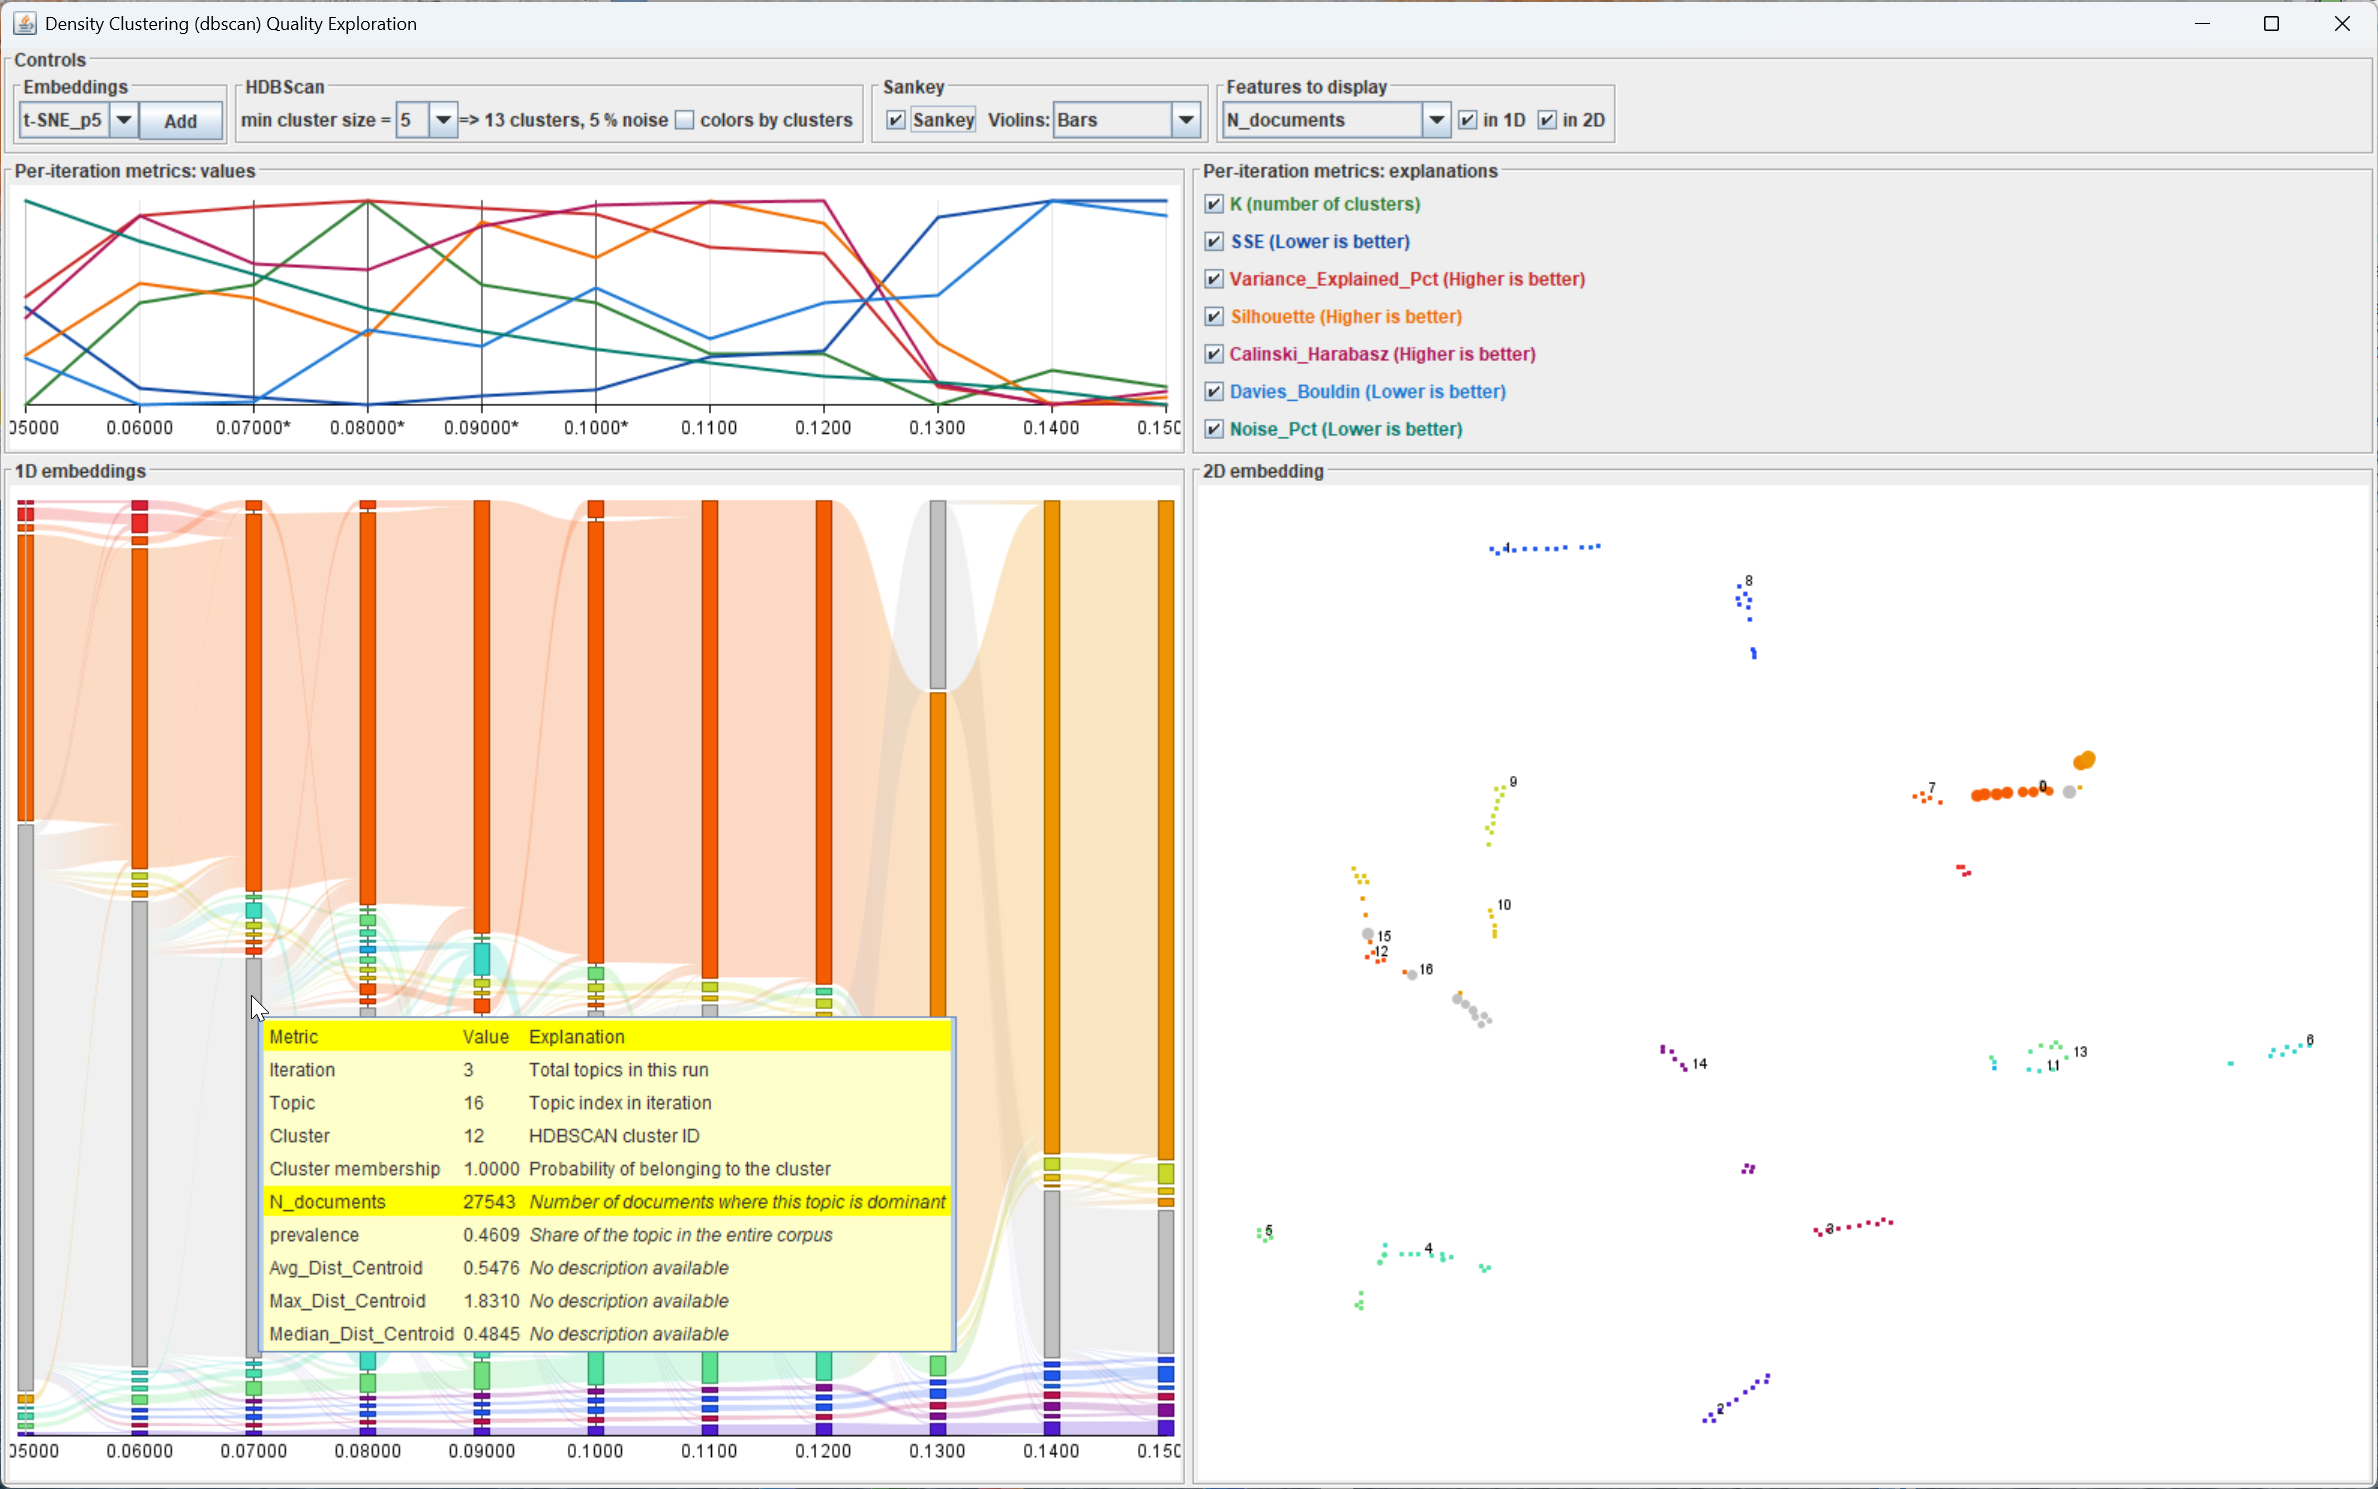2378x1489 pixels.
Task: Click the 0.1000* tick in metrics chart
Action: coord(596,428)
